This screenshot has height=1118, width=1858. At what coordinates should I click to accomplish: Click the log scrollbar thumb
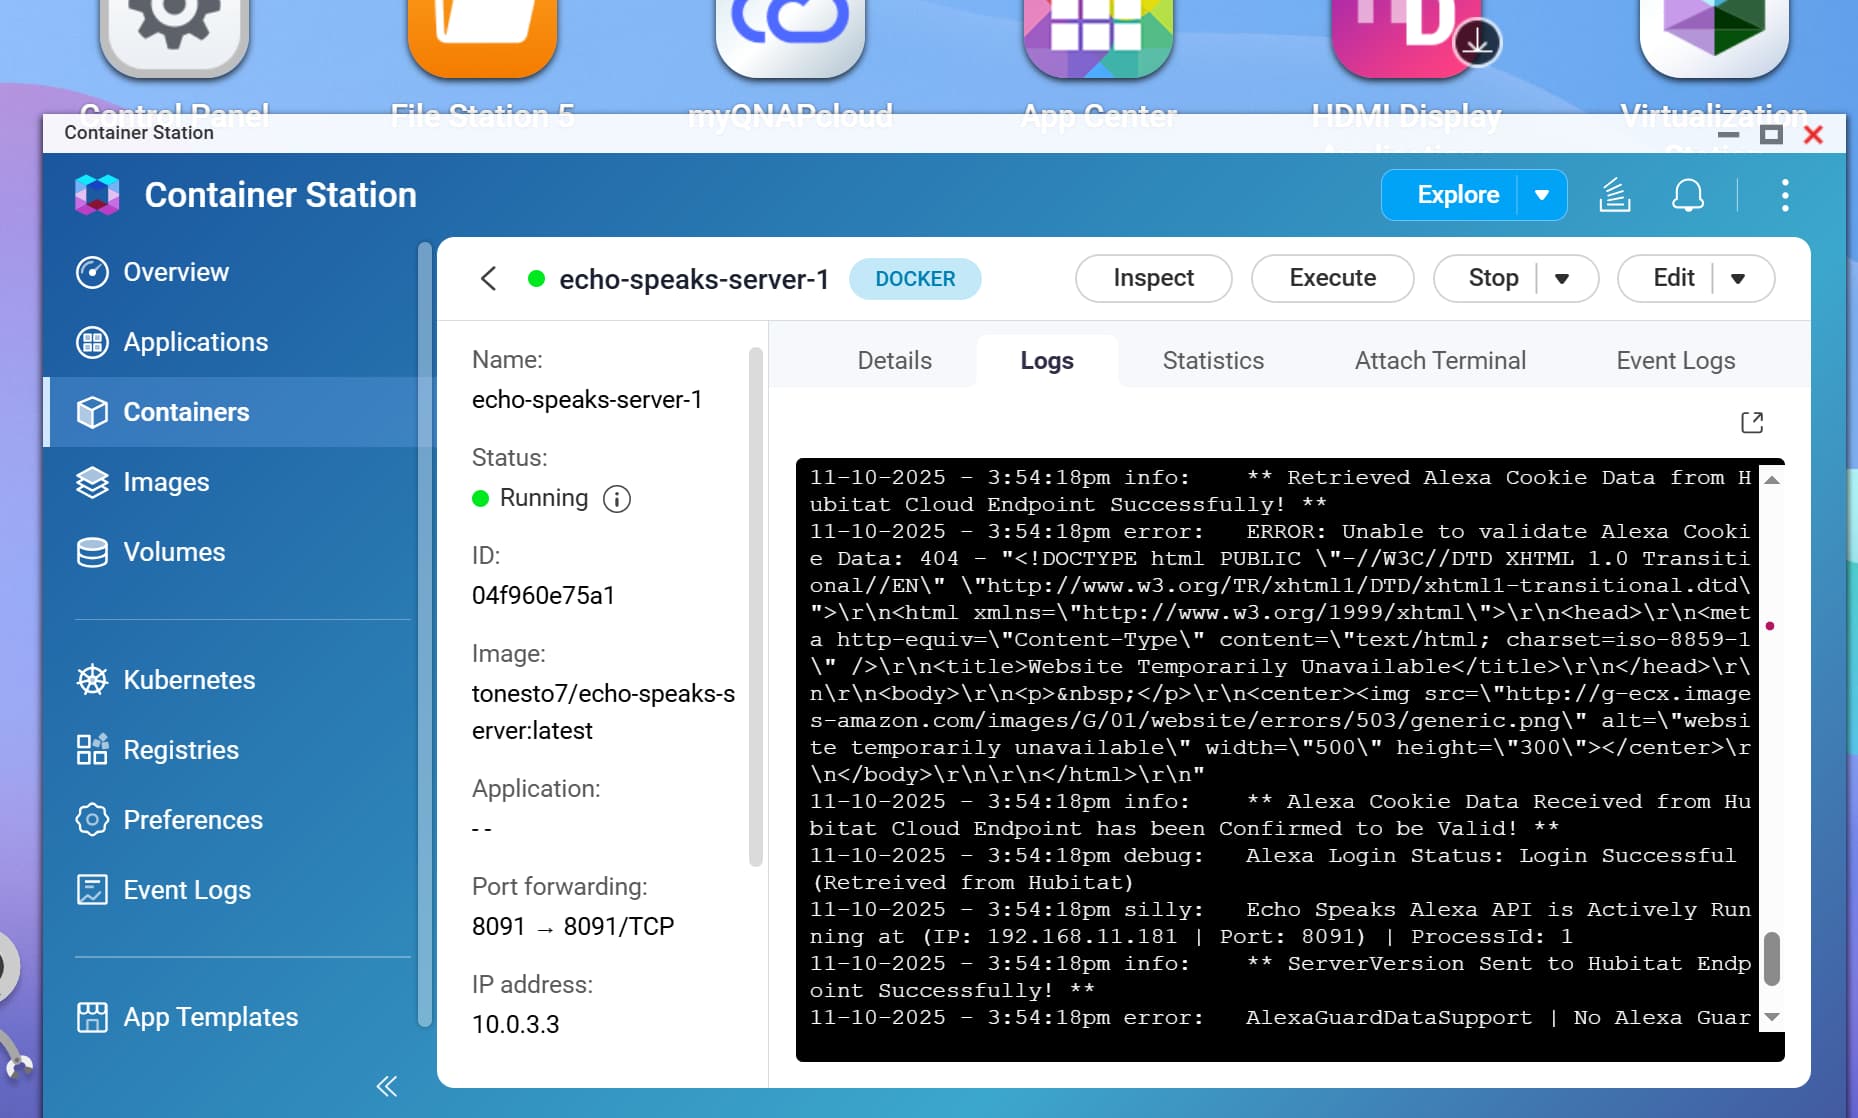(1772, 958)
